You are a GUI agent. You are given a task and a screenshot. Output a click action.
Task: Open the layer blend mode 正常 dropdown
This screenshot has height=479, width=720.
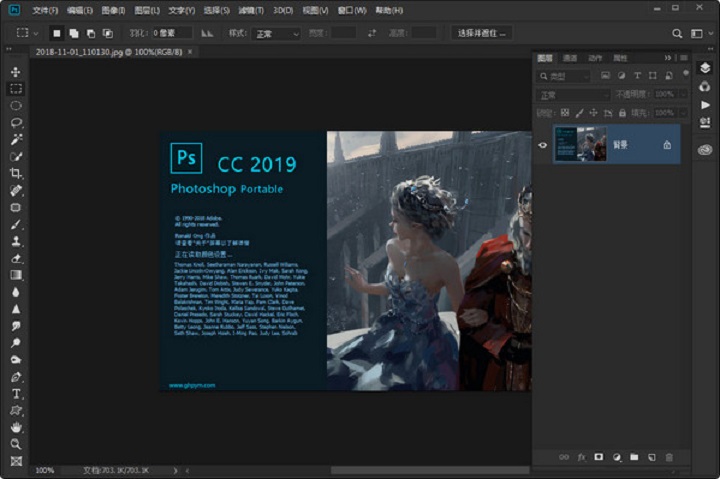coord(573,95)
